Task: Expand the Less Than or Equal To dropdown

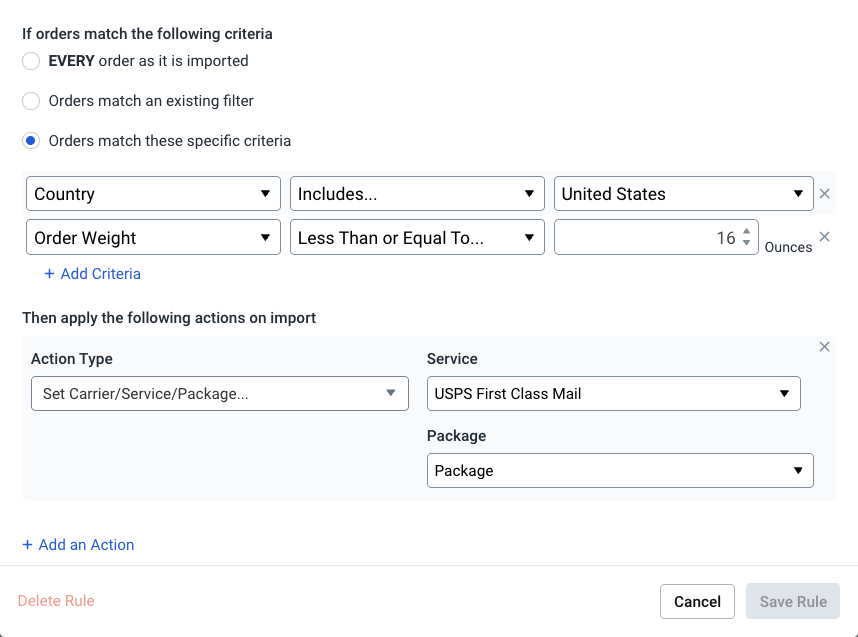Action: pyautogui.click(x=417, y=238)
